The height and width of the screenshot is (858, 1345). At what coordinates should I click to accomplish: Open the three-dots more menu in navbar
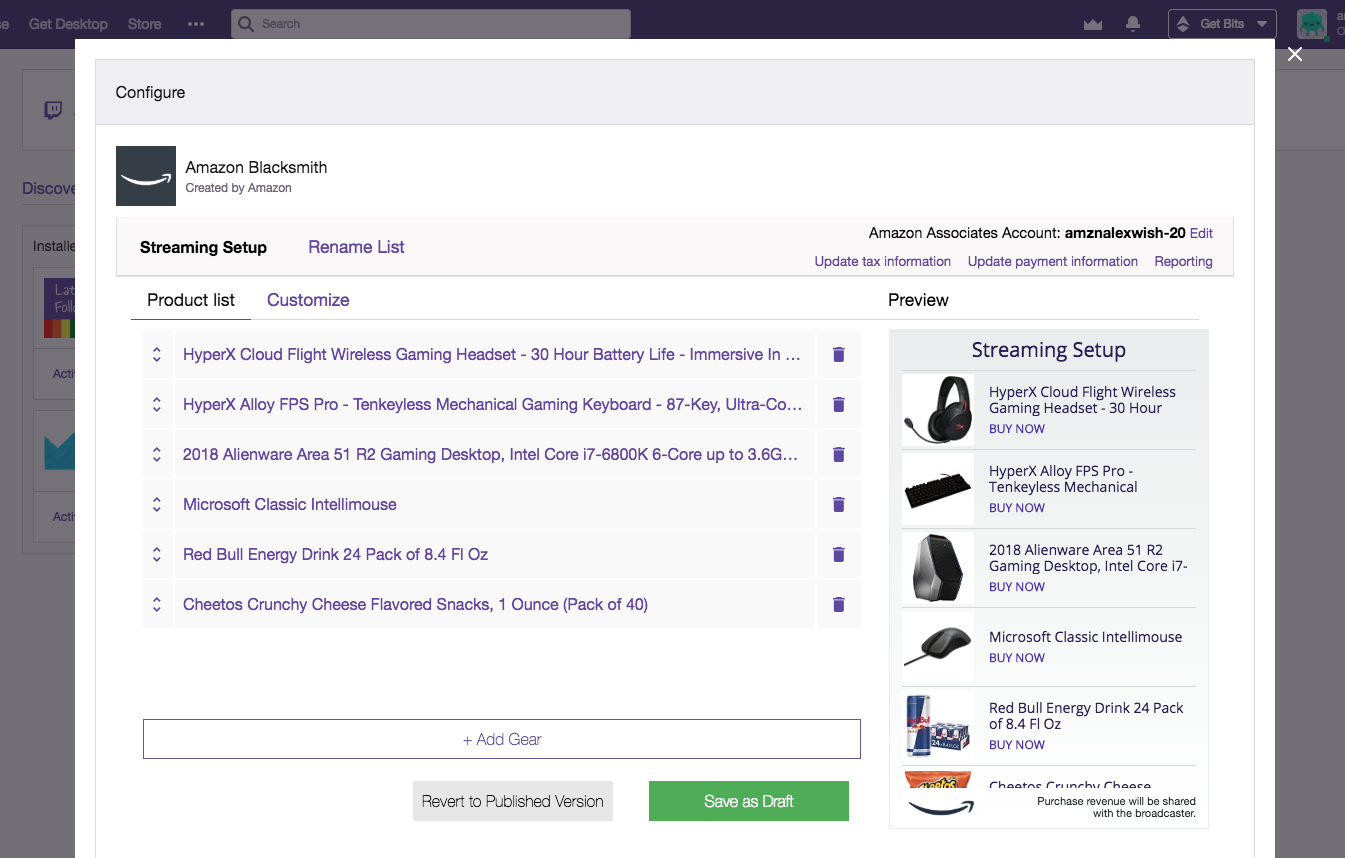tap(196, 24)
